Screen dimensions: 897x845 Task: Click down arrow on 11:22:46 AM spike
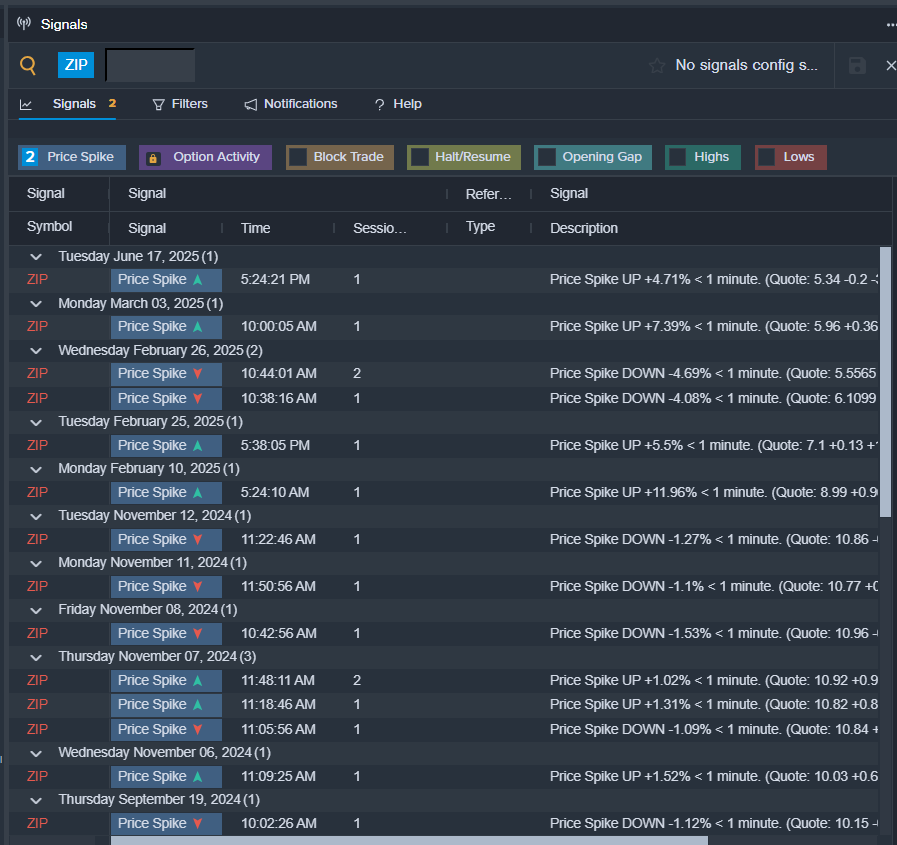198,539
